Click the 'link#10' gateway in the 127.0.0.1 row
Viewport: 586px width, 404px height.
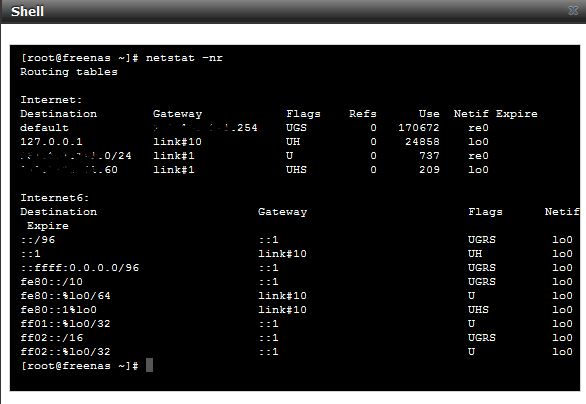[177, 142]
